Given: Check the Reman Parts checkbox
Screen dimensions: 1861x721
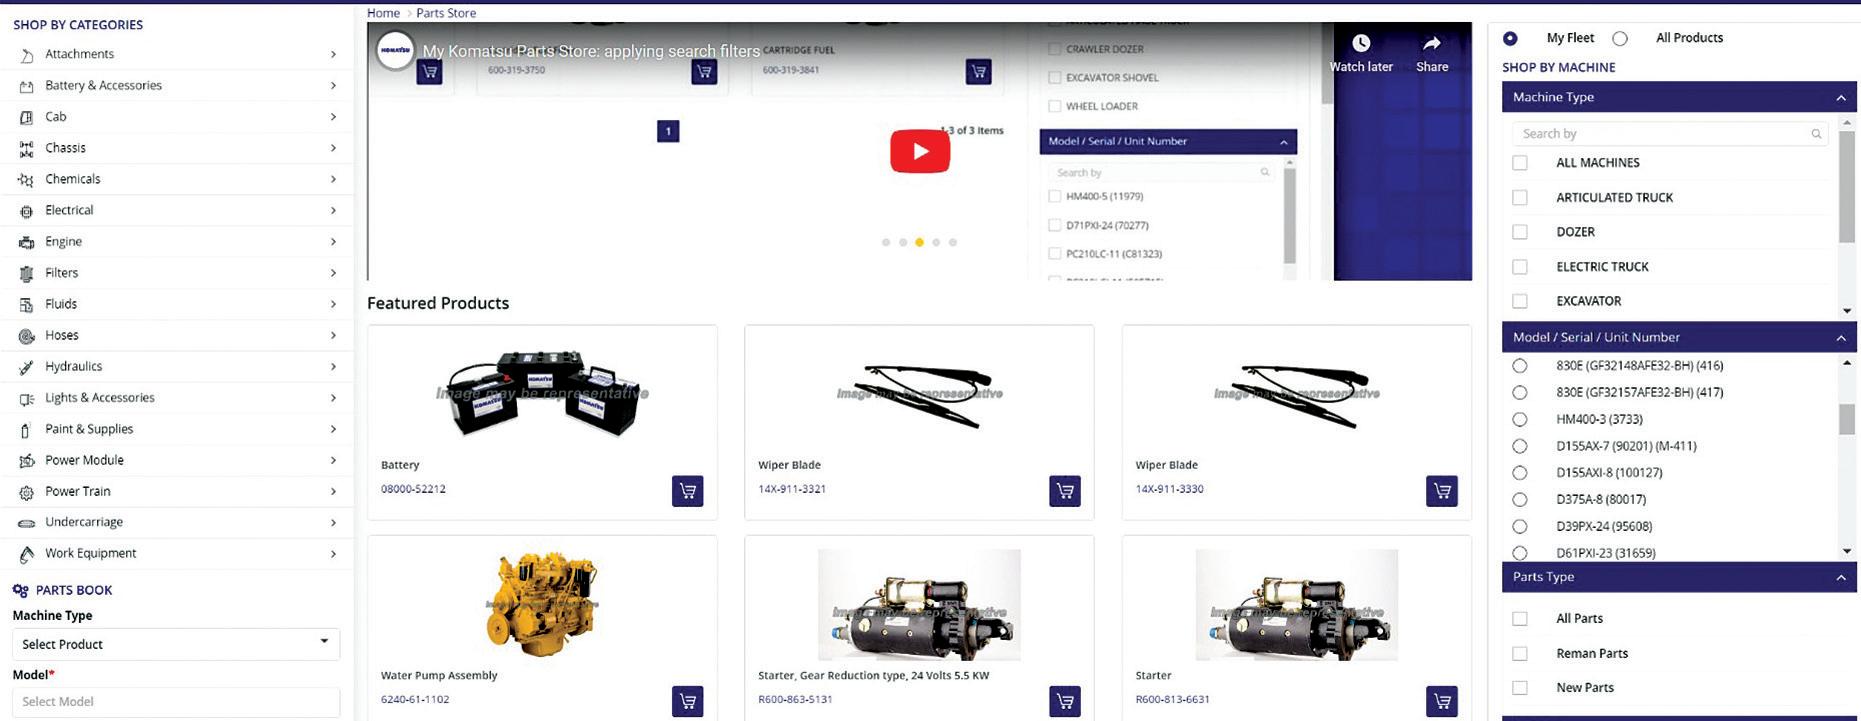Looking at the screenshot, I should [1520, 653].
